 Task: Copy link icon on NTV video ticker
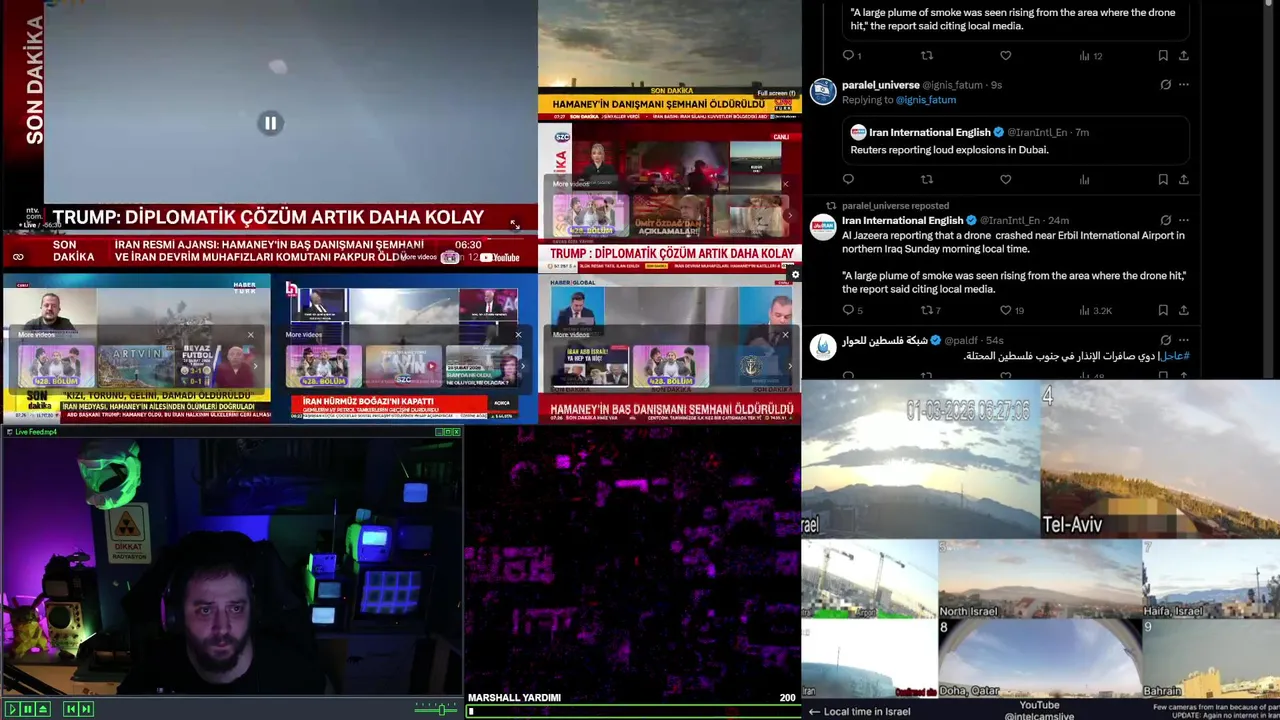pos(18,257)
